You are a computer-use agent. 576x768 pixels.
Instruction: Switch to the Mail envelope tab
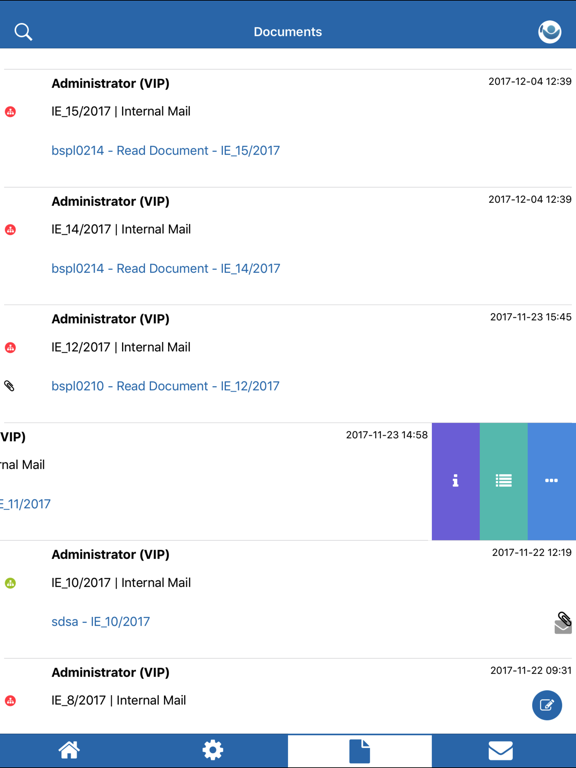click(x=501, y=750)
